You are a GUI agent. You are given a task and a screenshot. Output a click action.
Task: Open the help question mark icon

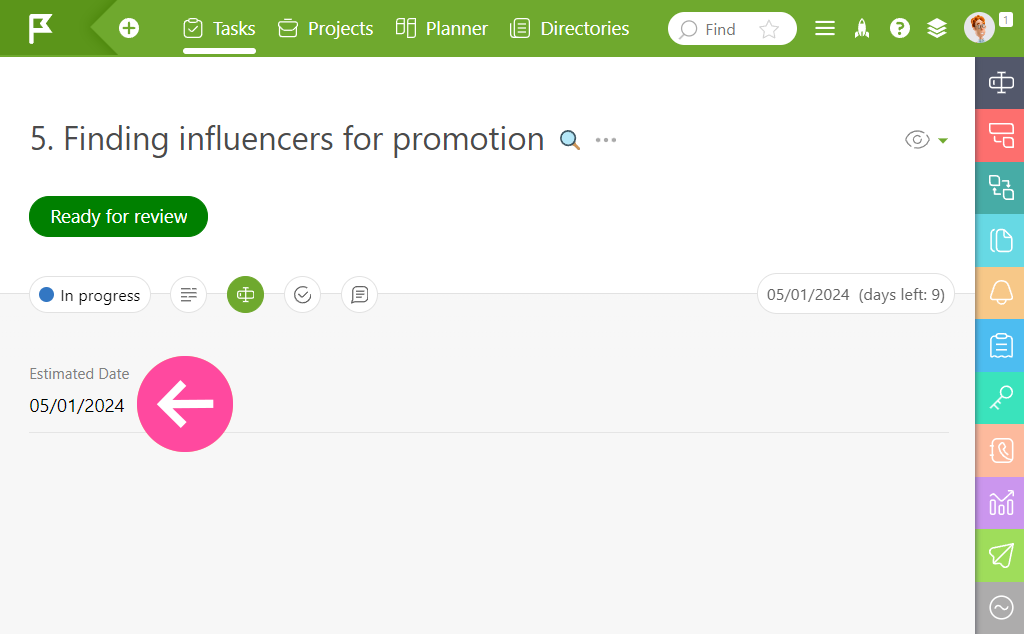click(899, 28)
